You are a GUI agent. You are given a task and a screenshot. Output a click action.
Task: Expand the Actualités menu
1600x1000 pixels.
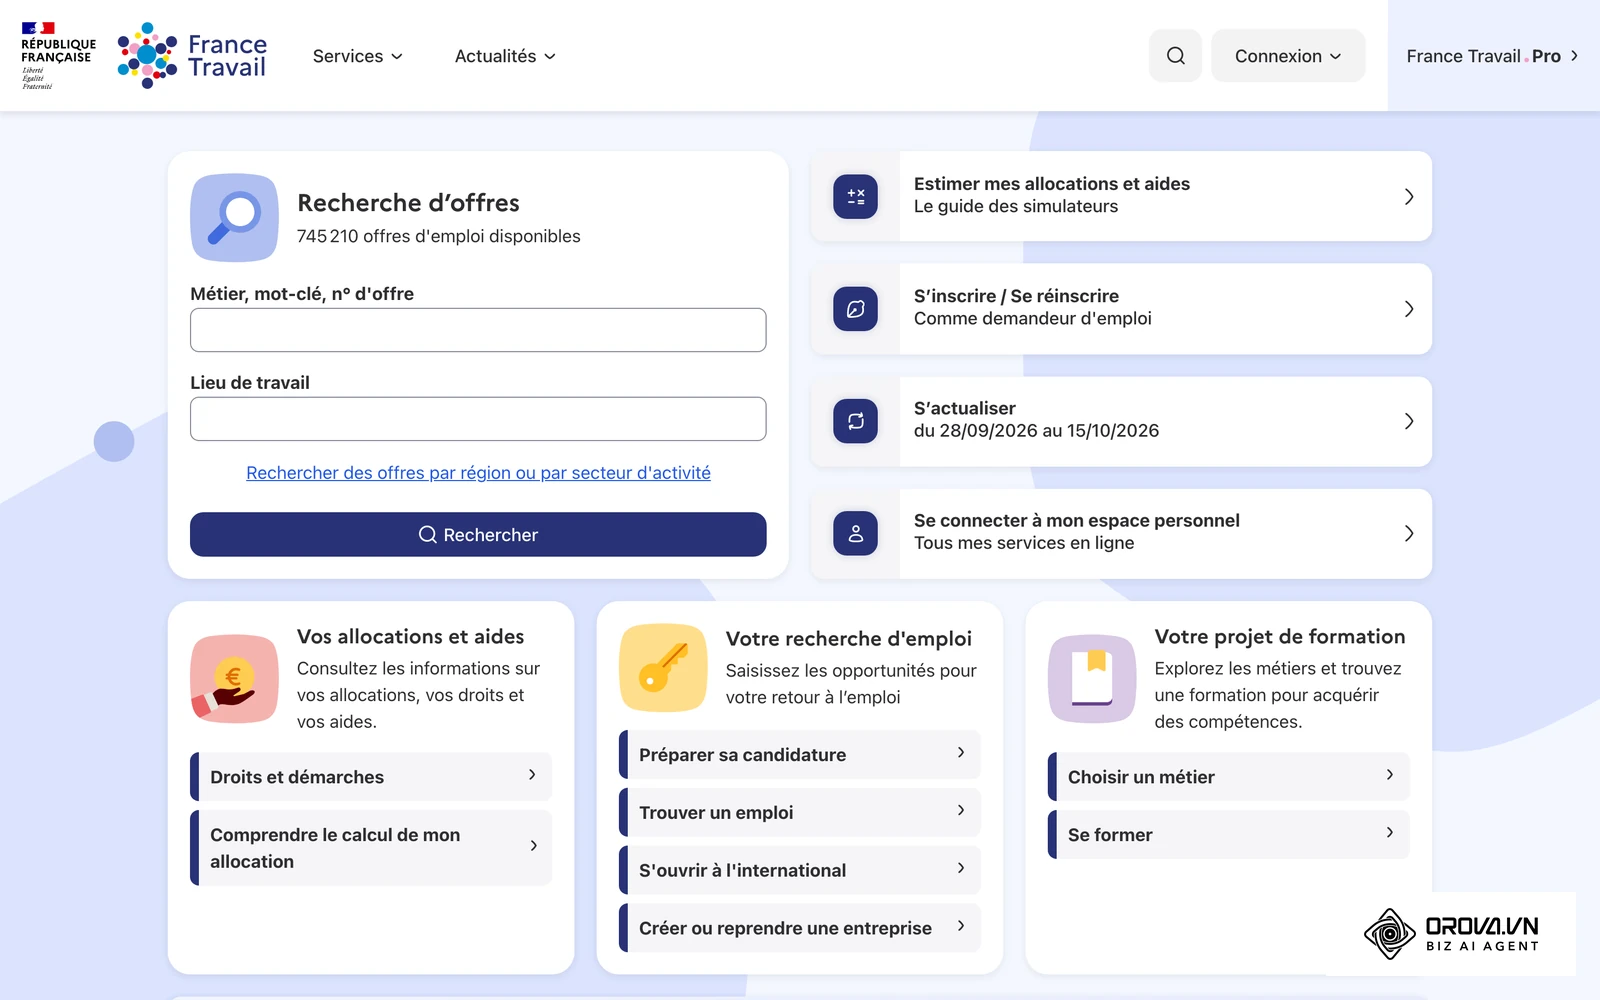[505, 56]
